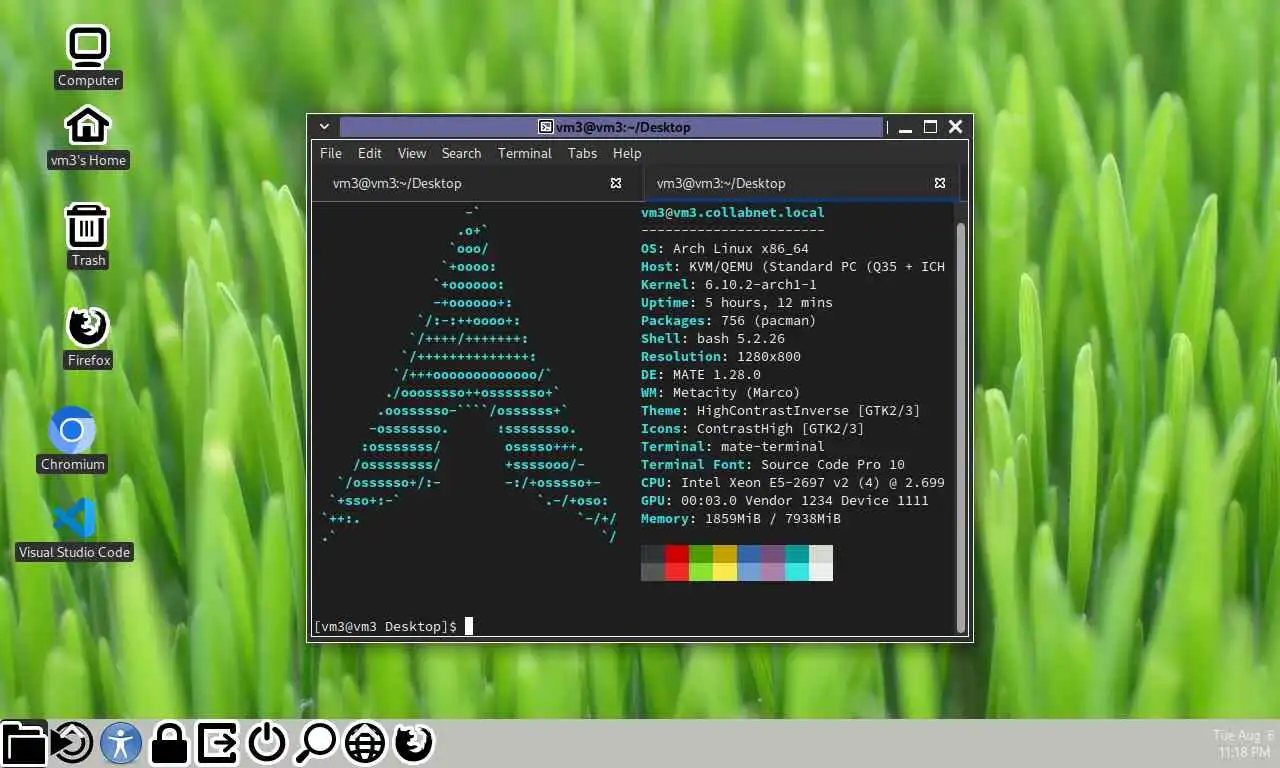Open the globe web browser icon in the panel
The image size is (1280, 768).
365,743
